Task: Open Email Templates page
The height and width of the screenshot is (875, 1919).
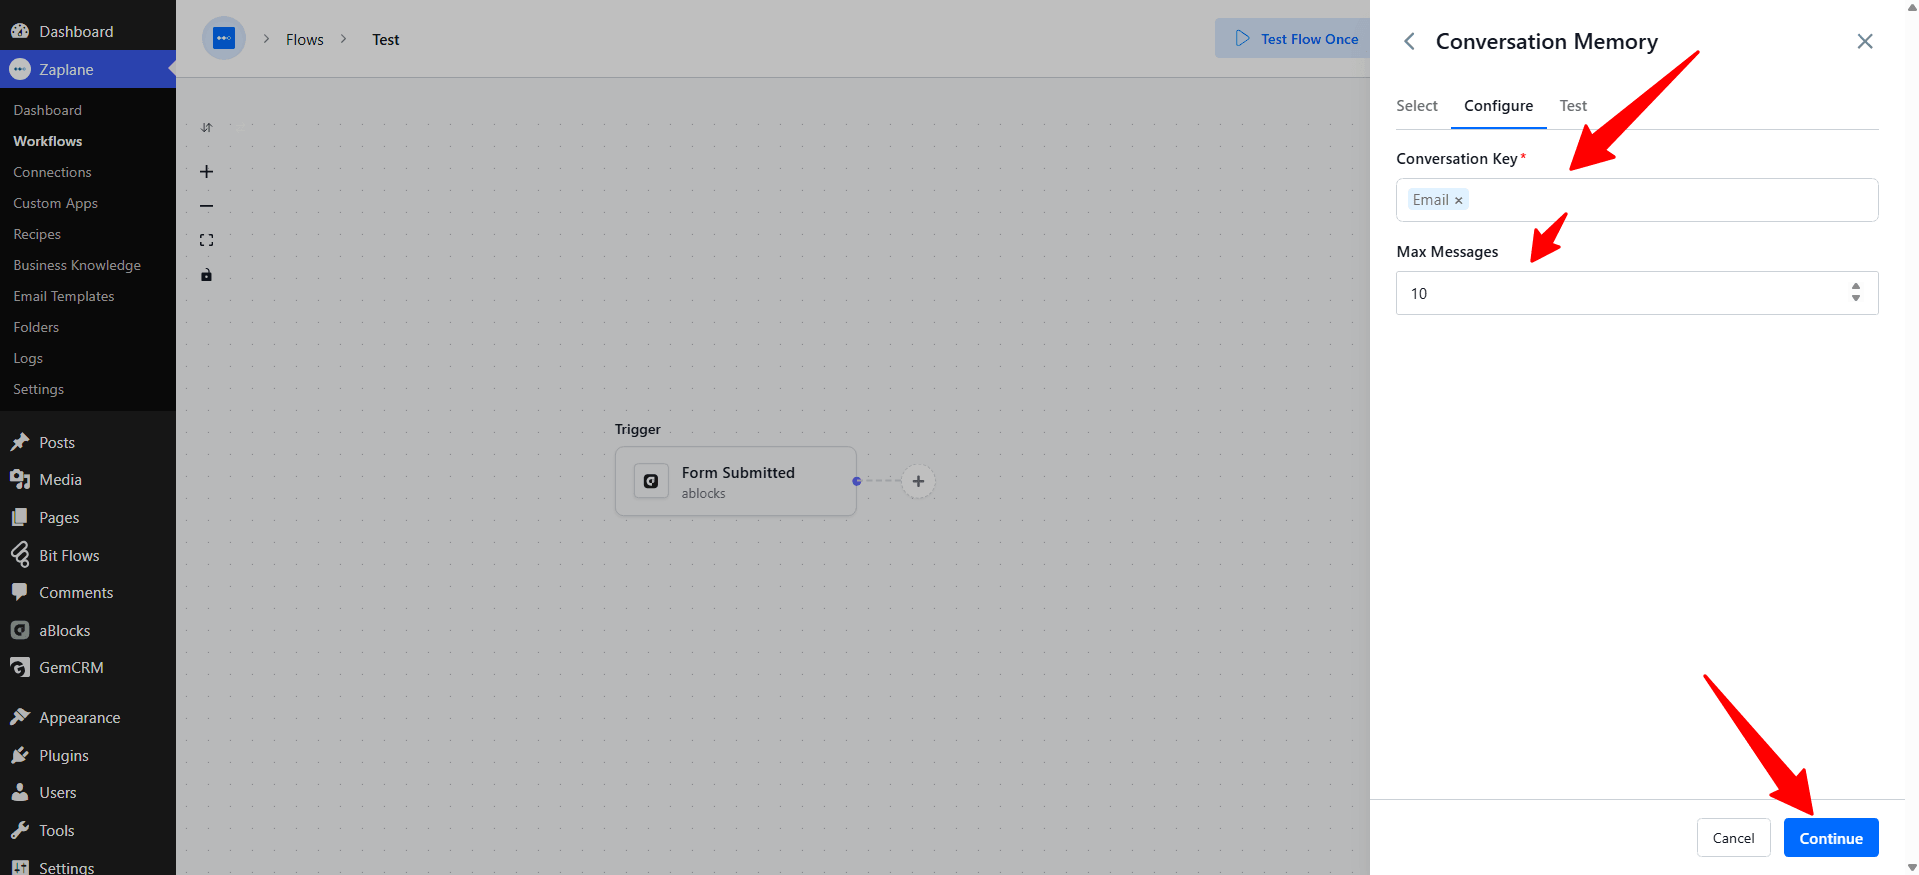Action: point(64,296)
